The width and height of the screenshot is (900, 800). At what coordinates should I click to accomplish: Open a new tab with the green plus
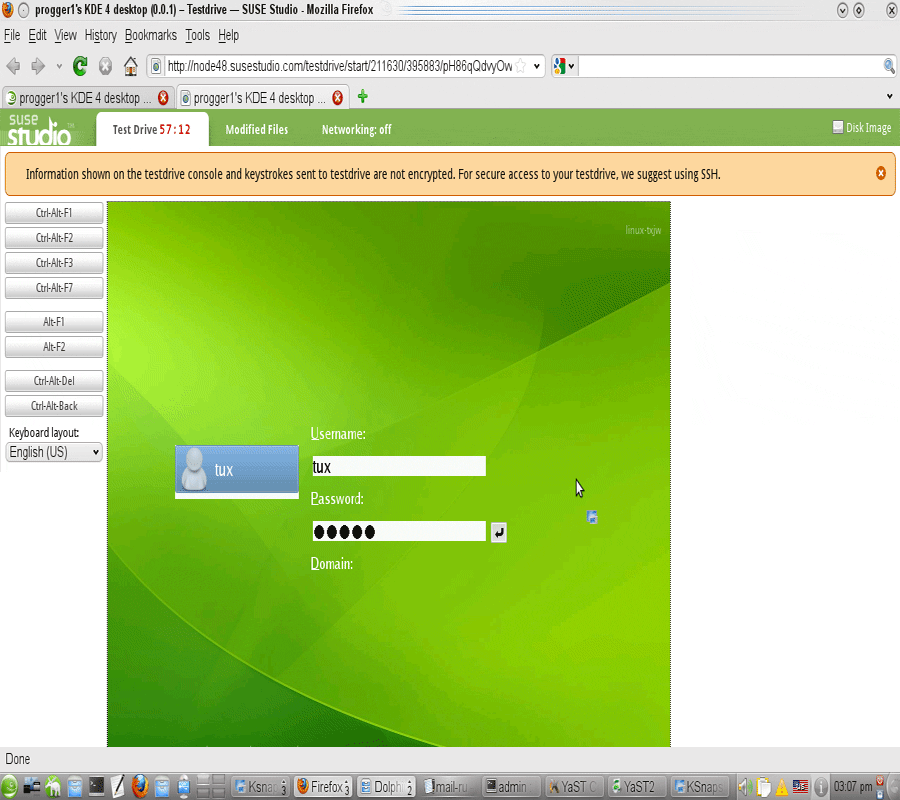362,96
